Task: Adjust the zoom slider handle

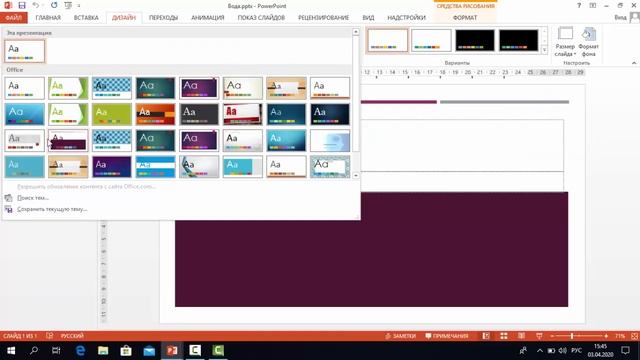Action: click(572, 336)
